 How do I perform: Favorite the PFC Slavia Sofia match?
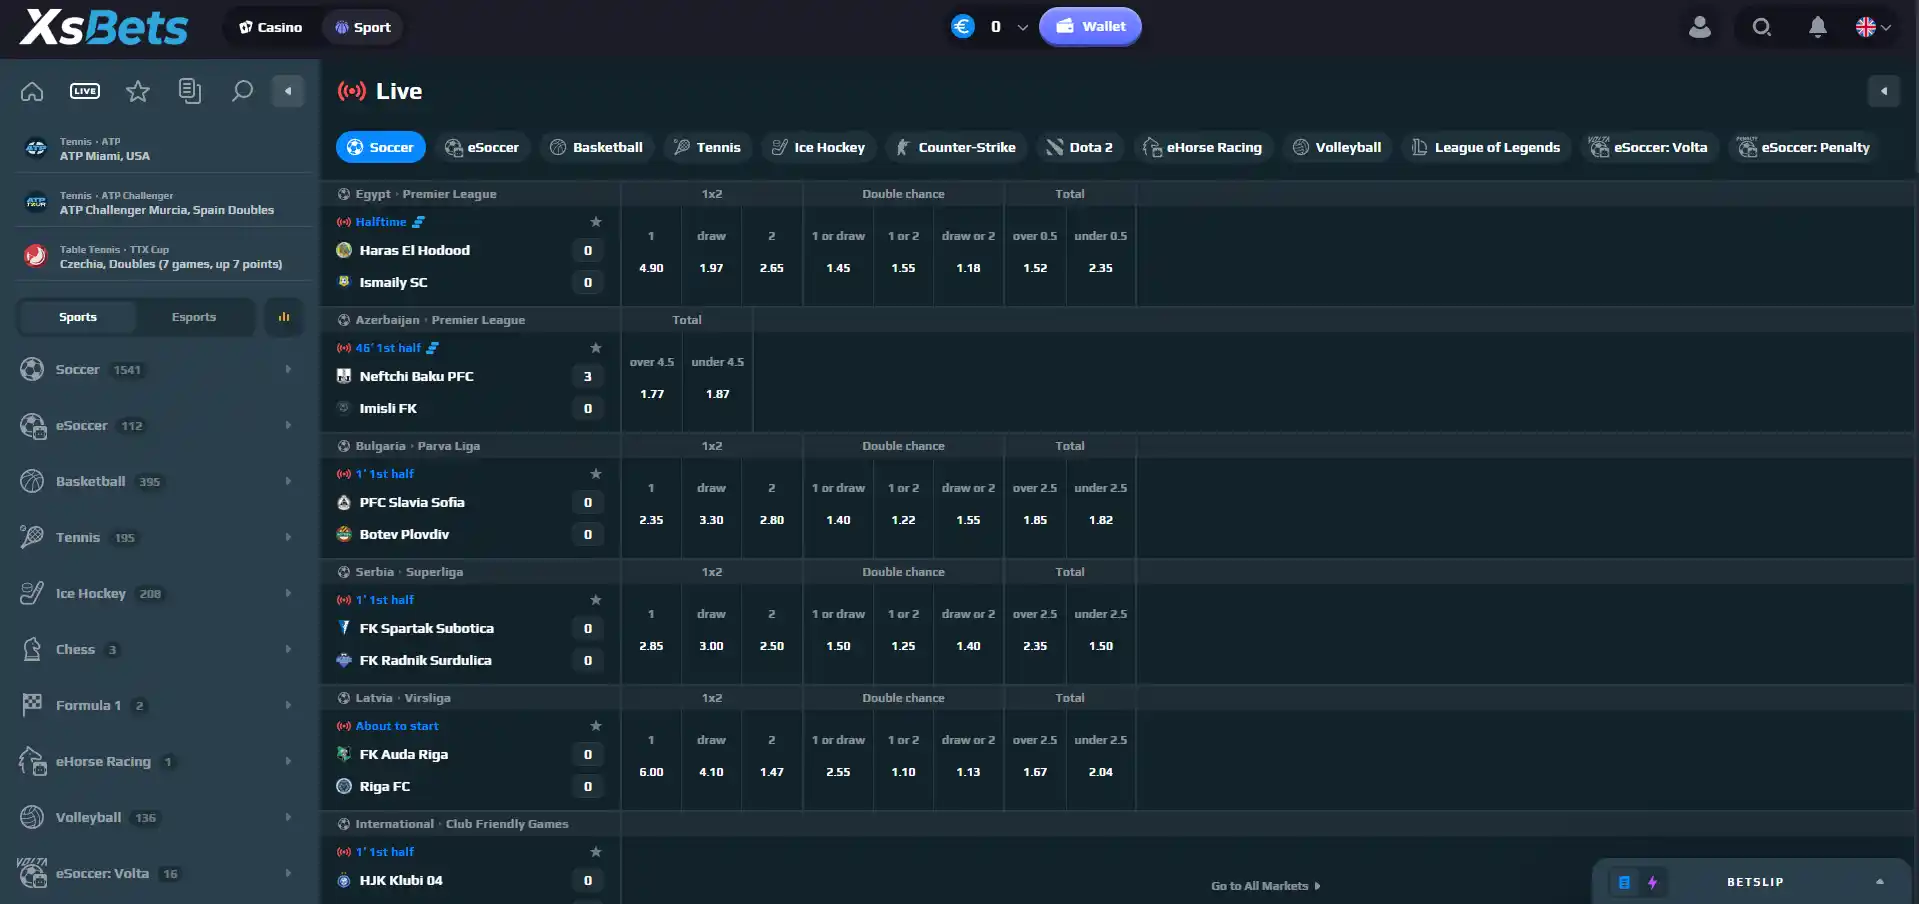pos(596,474)
